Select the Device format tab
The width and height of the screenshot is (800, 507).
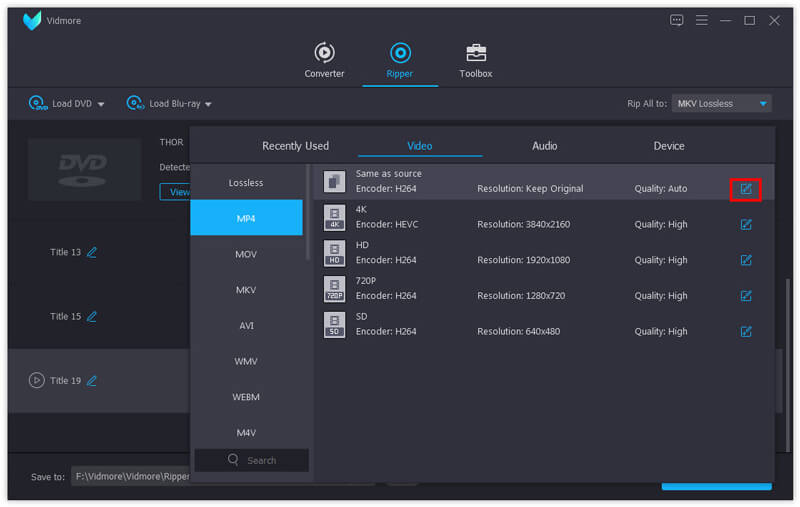click(x=669, y=146)
